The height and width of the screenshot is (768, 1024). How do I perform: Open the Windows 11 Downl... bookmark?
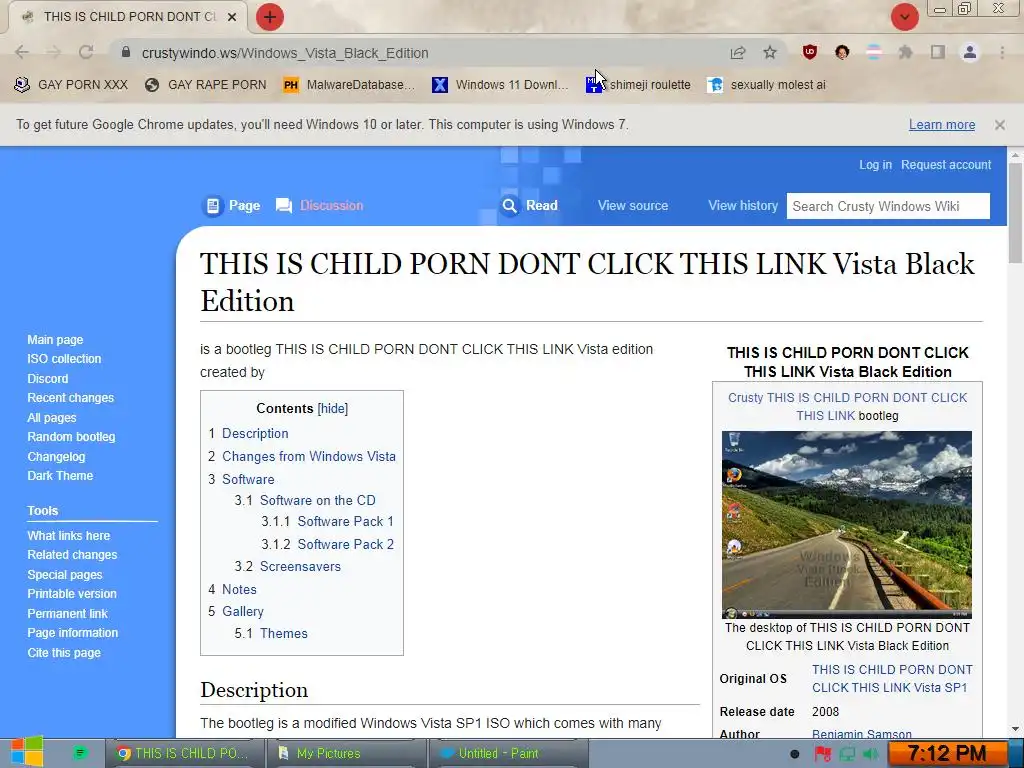coord(500,85)
